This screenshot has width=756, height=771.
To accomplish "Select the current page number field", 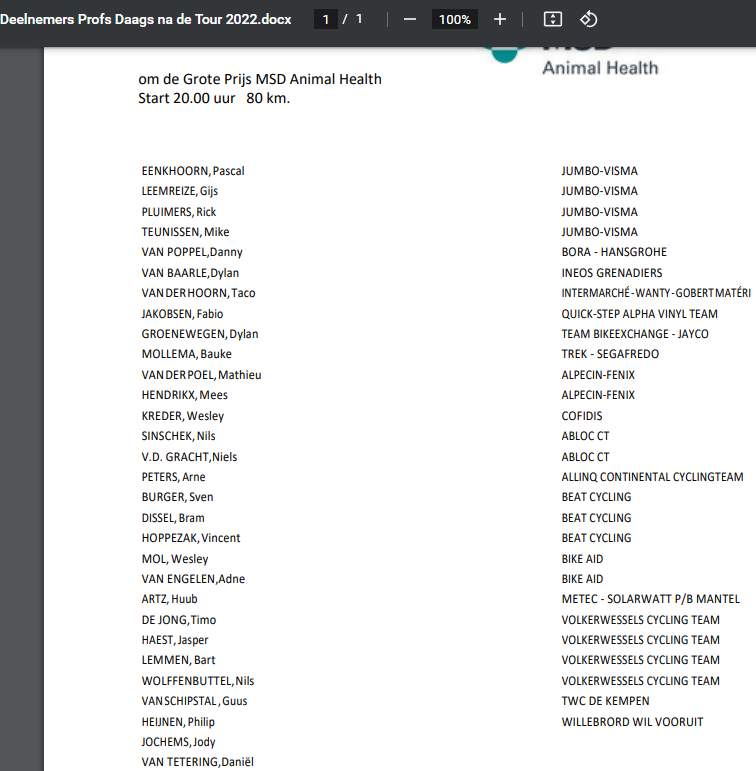I will [326, 20].
